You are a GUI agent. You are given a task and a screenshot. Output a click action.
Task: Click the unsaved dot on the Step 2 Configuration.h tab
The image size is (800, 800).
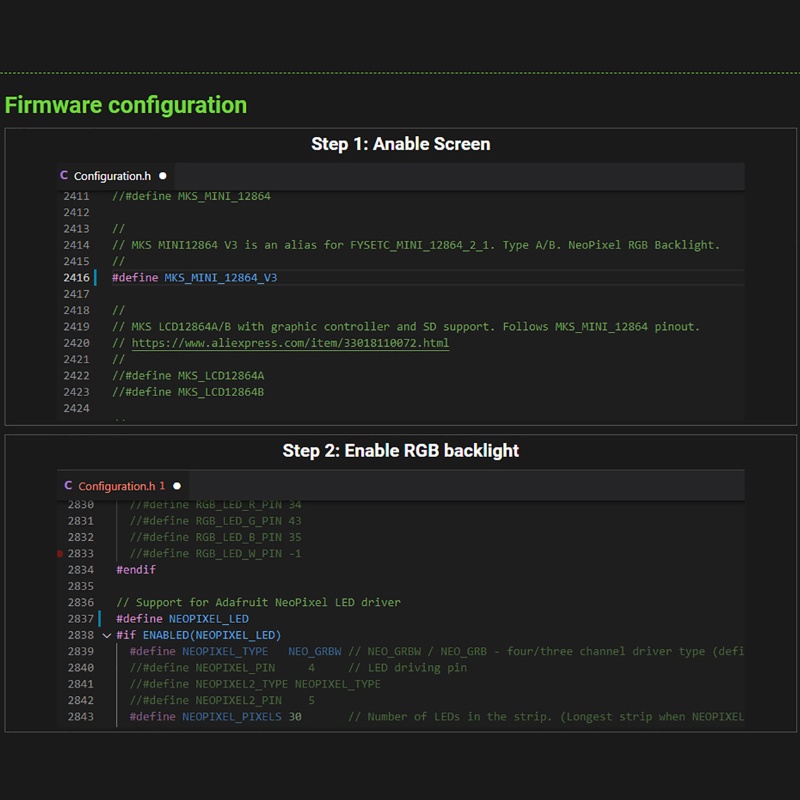pyautogui.click(x=163, y=486)
